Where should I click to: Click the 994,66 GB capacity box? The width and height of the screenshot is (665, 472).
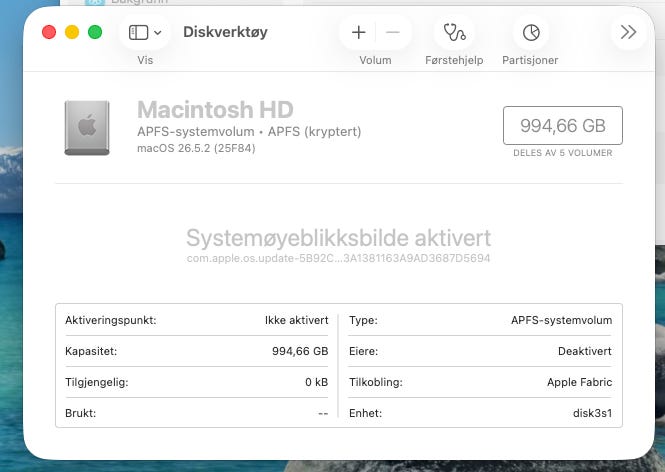563,126
